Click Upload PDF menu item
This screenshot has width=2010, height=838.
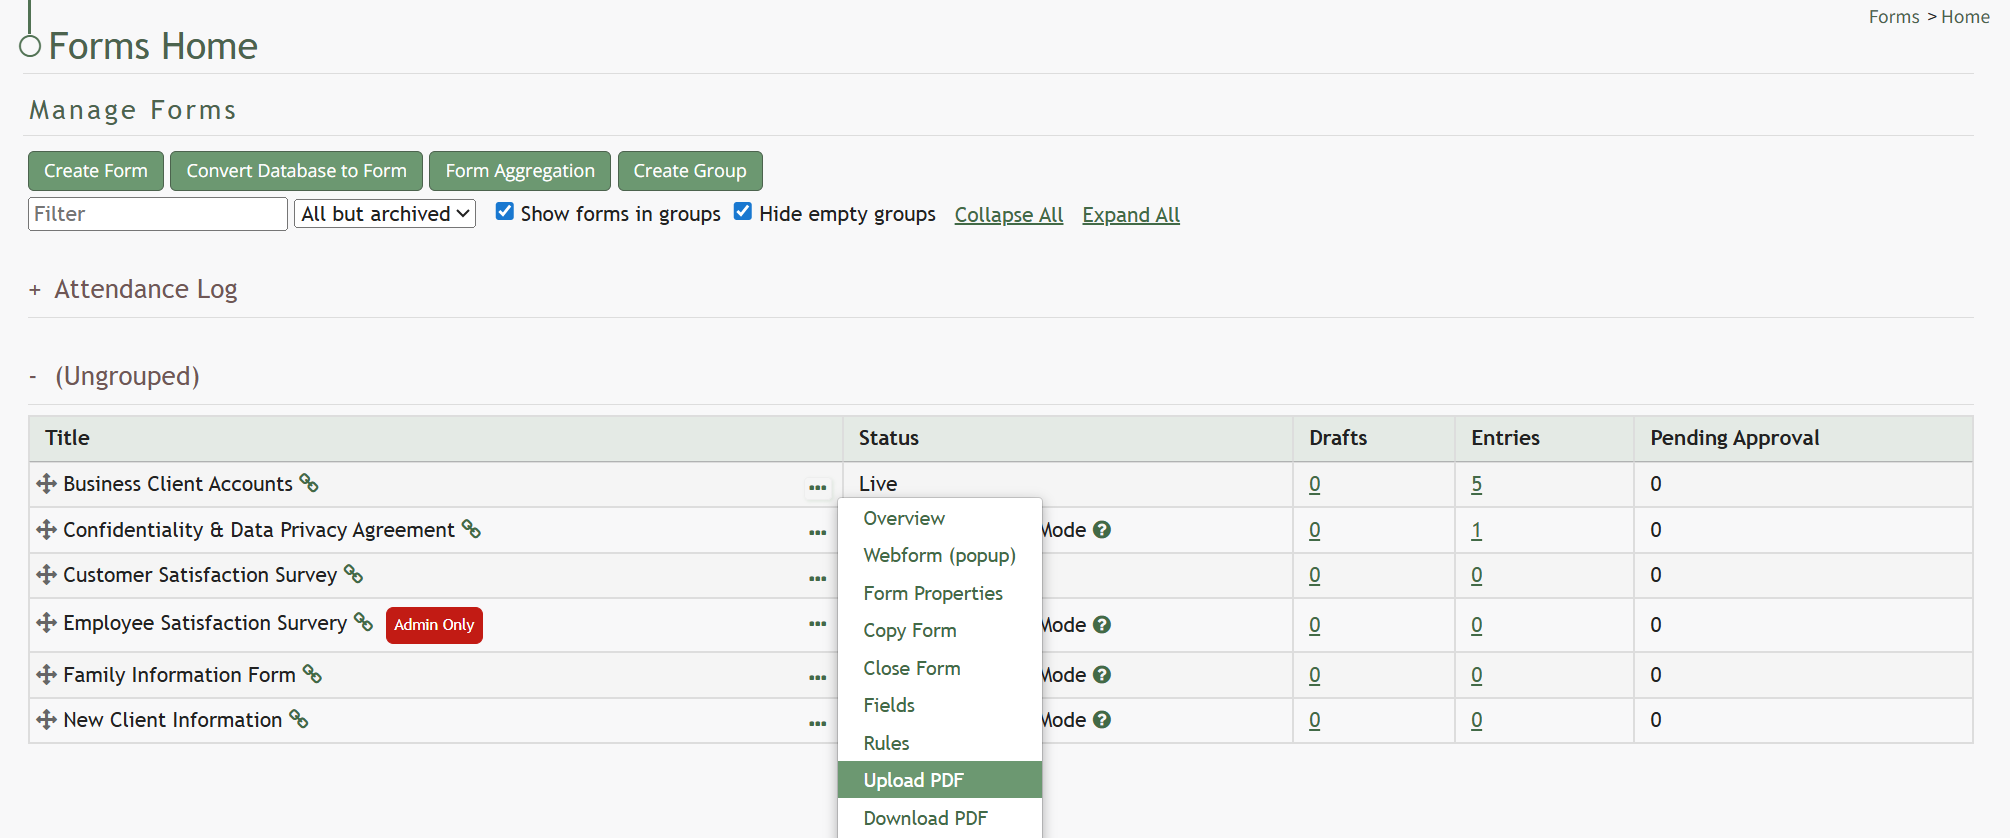pos(940,780)
